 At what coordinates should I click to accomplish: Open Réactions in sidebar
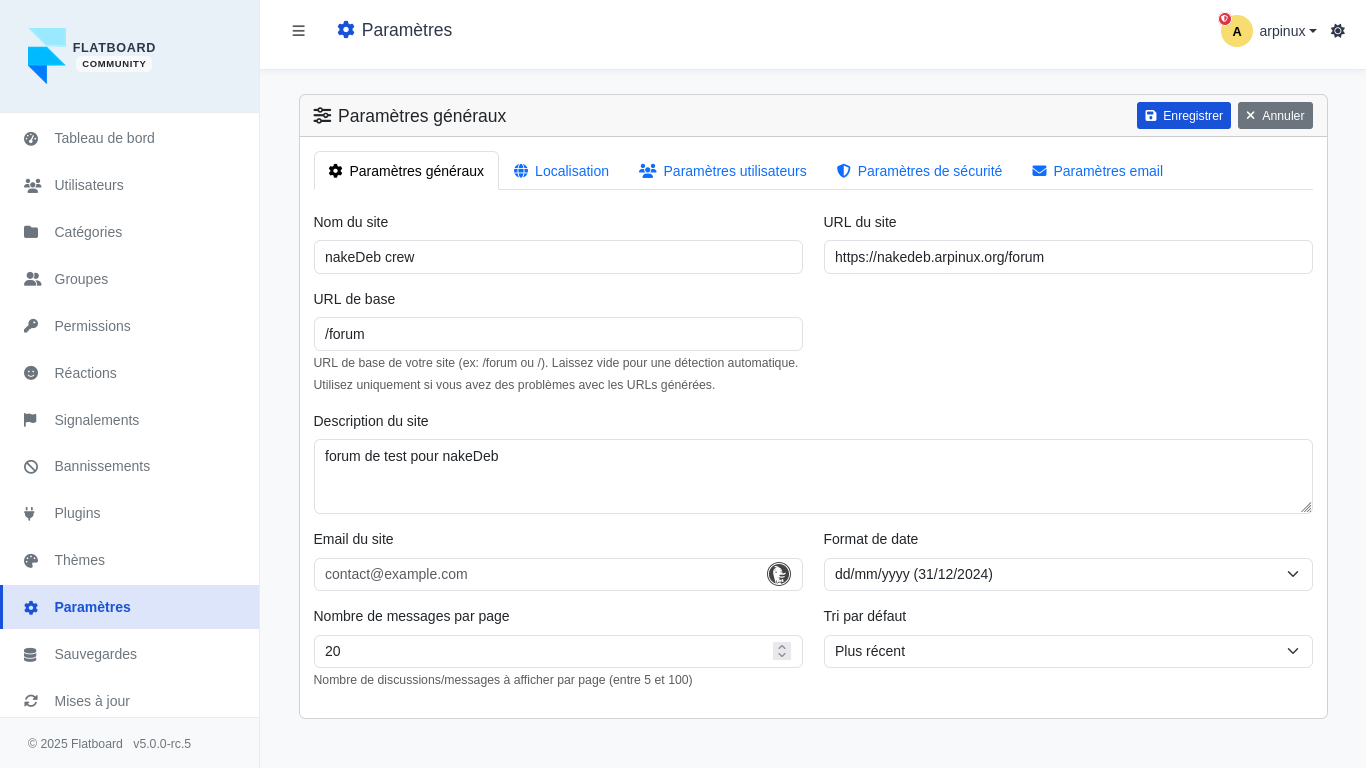pos(85,373)
